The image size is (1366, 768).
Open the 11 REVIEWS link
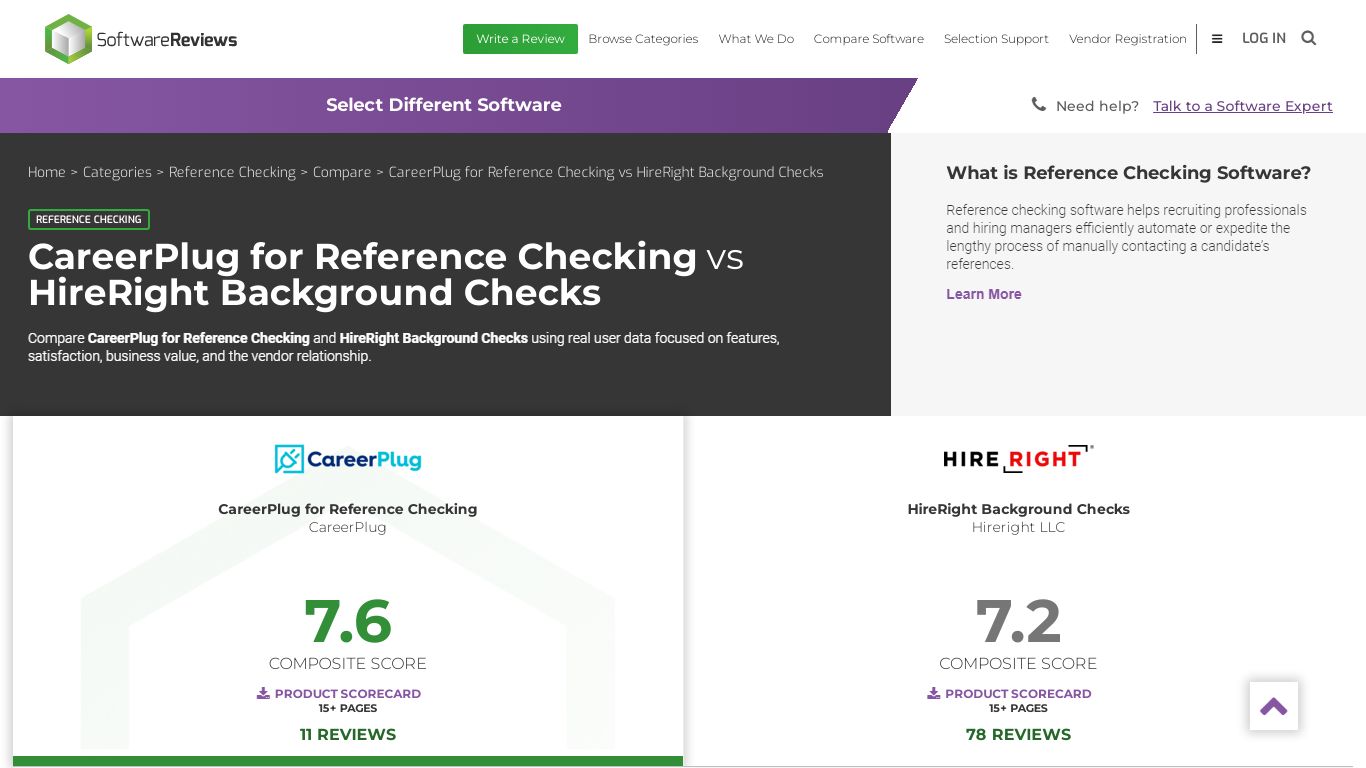348,734
